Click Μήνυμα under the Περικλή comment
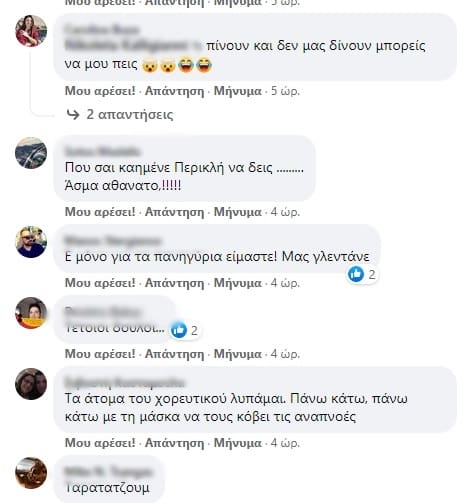Screen dimensions: 464x503 [238, 212]
